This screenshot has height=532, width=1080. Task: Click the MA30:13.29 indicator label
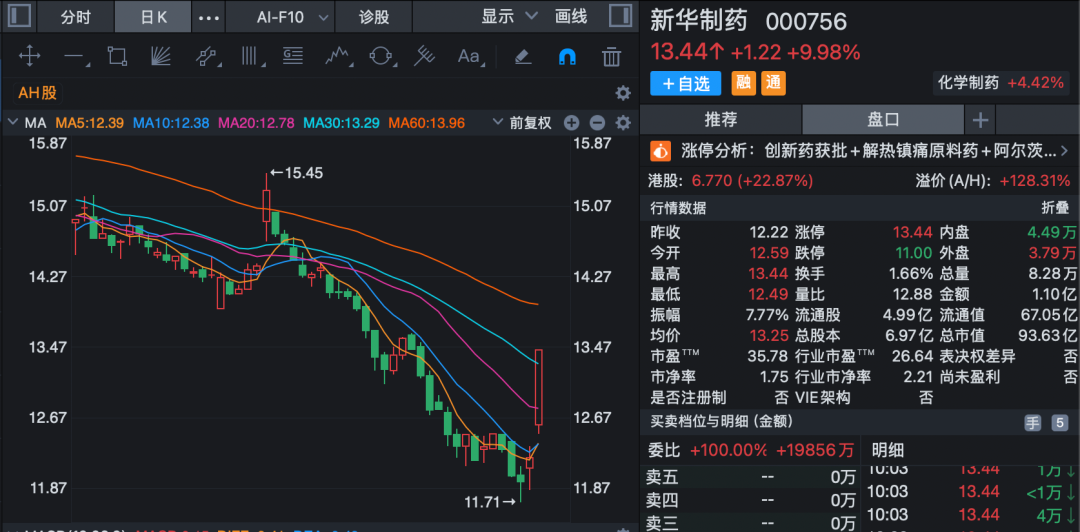(x=342, y=123)
